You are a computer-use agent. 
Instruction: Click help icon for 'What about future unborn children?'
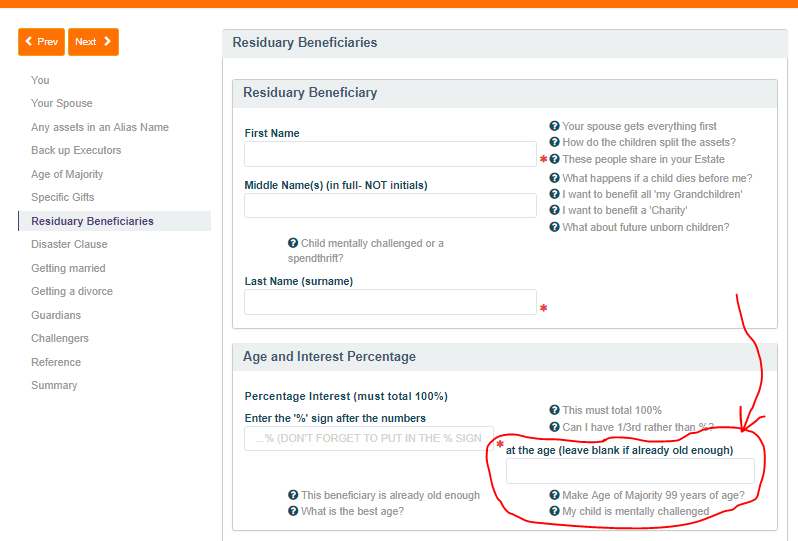coord(554,227)
